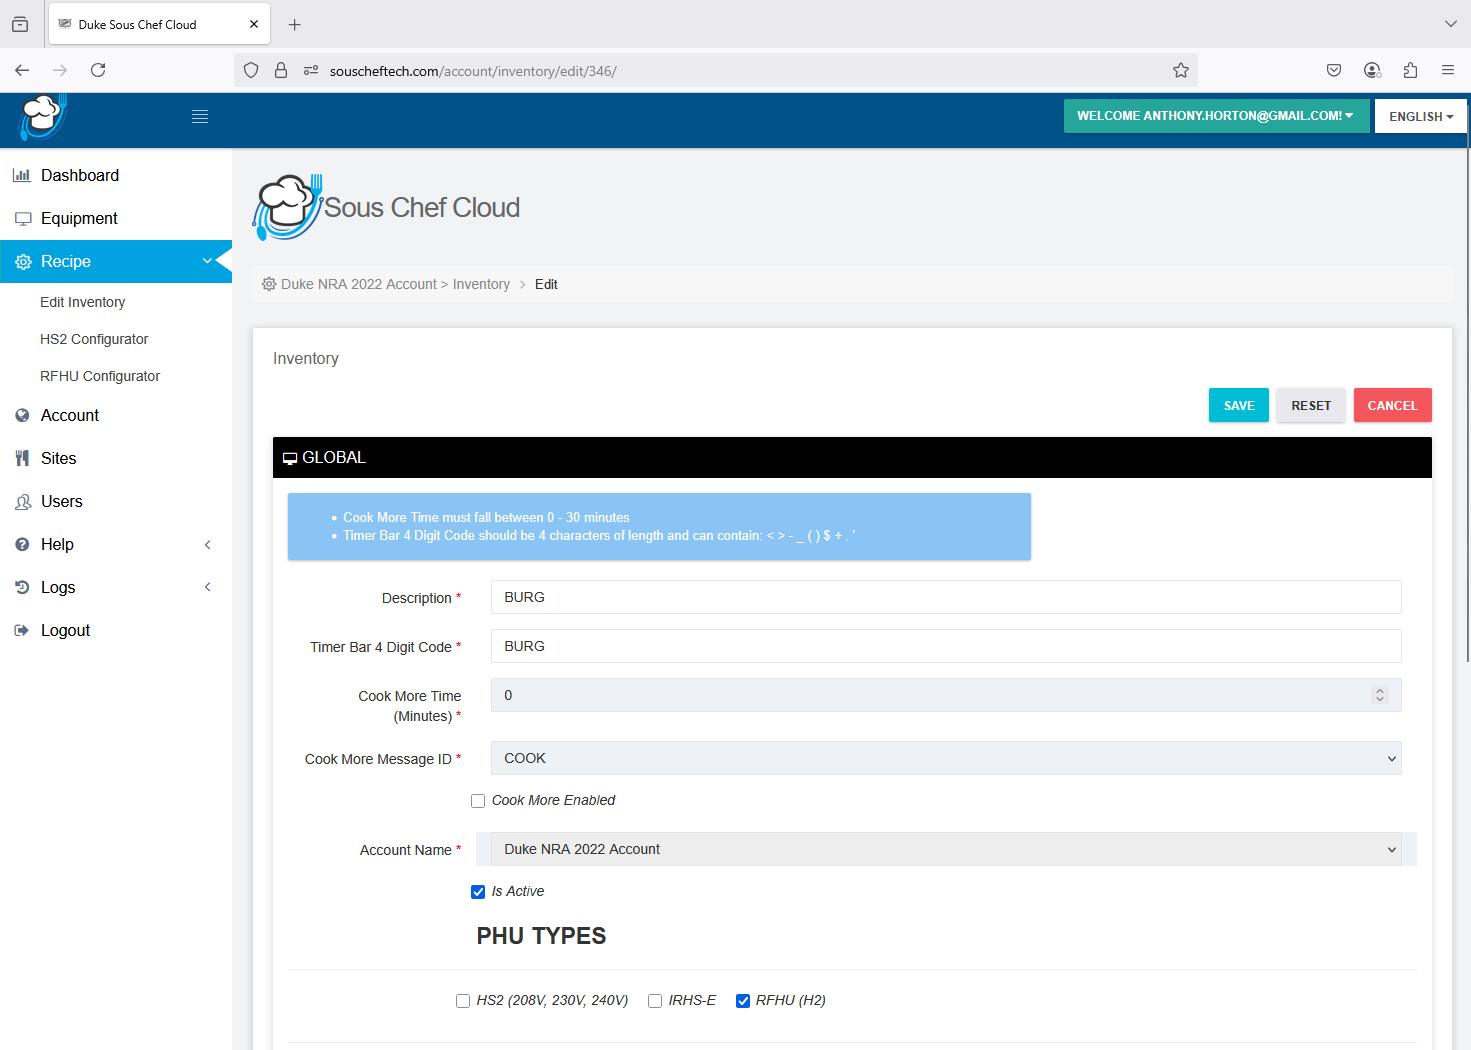1471x1050 pixels.
Task: Click the browser back arrow
Action: [22, 70]
